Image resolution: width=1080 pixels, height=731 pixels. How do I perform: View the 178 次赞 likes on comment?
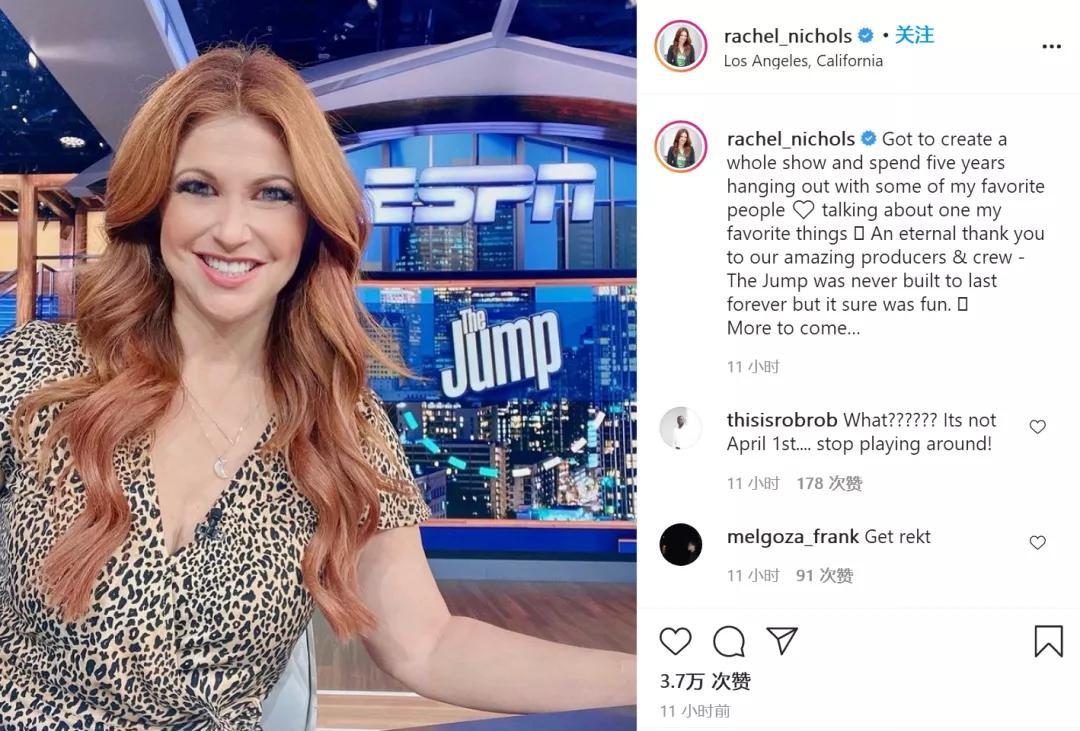[x=829, y=484]
